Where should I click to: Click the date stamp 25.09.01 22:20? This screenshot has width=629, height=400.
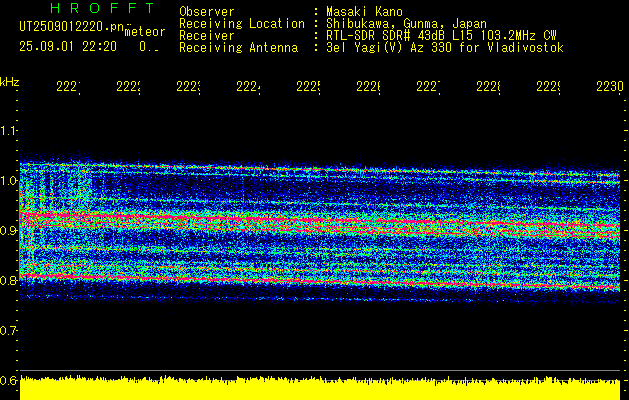pyautogui.click(x=68, y=47)
